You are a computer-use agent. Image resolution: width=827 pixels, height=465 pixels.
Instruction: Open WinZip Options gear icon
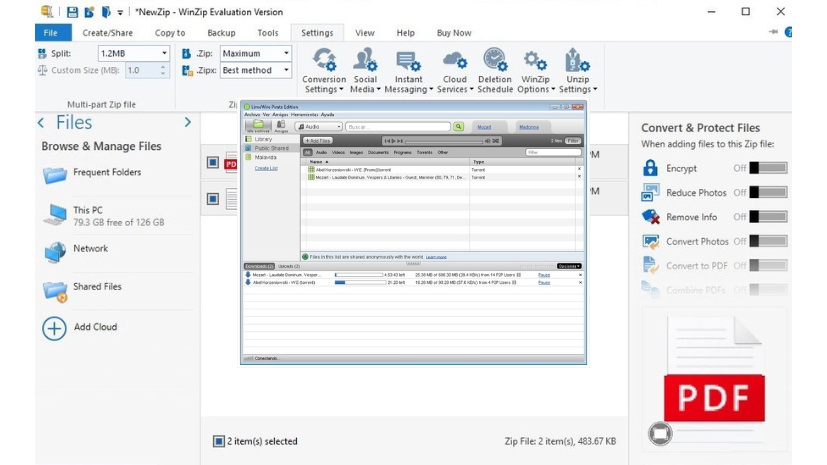(535, 62)
